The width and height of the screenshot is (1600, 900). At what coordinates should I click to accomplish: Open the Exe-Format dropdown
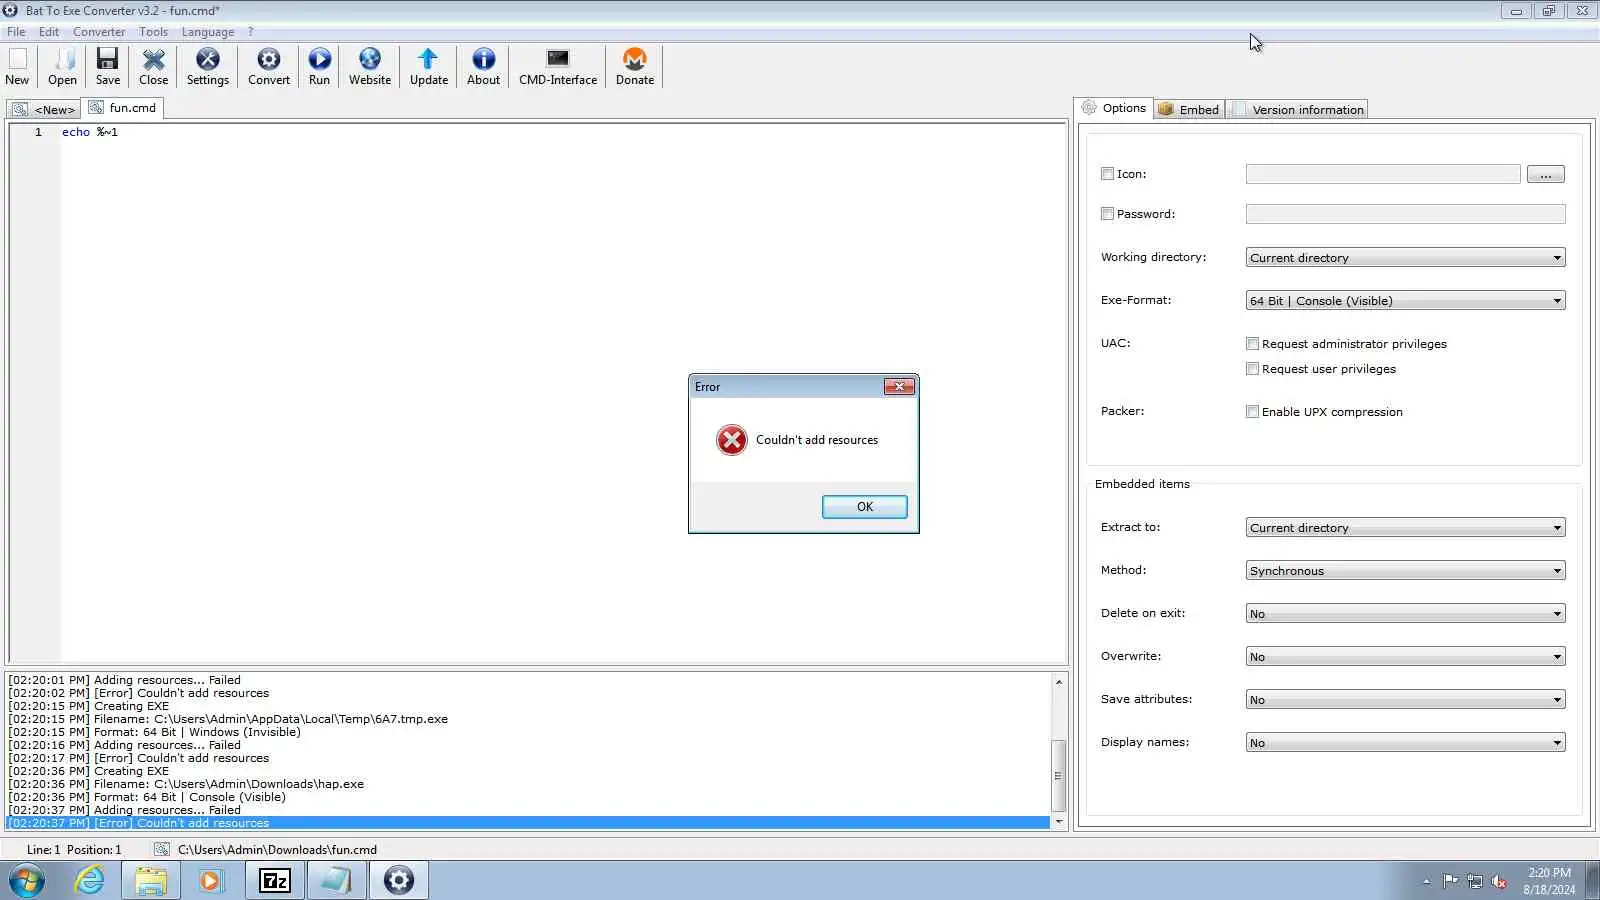click(x=1405, y=301)
